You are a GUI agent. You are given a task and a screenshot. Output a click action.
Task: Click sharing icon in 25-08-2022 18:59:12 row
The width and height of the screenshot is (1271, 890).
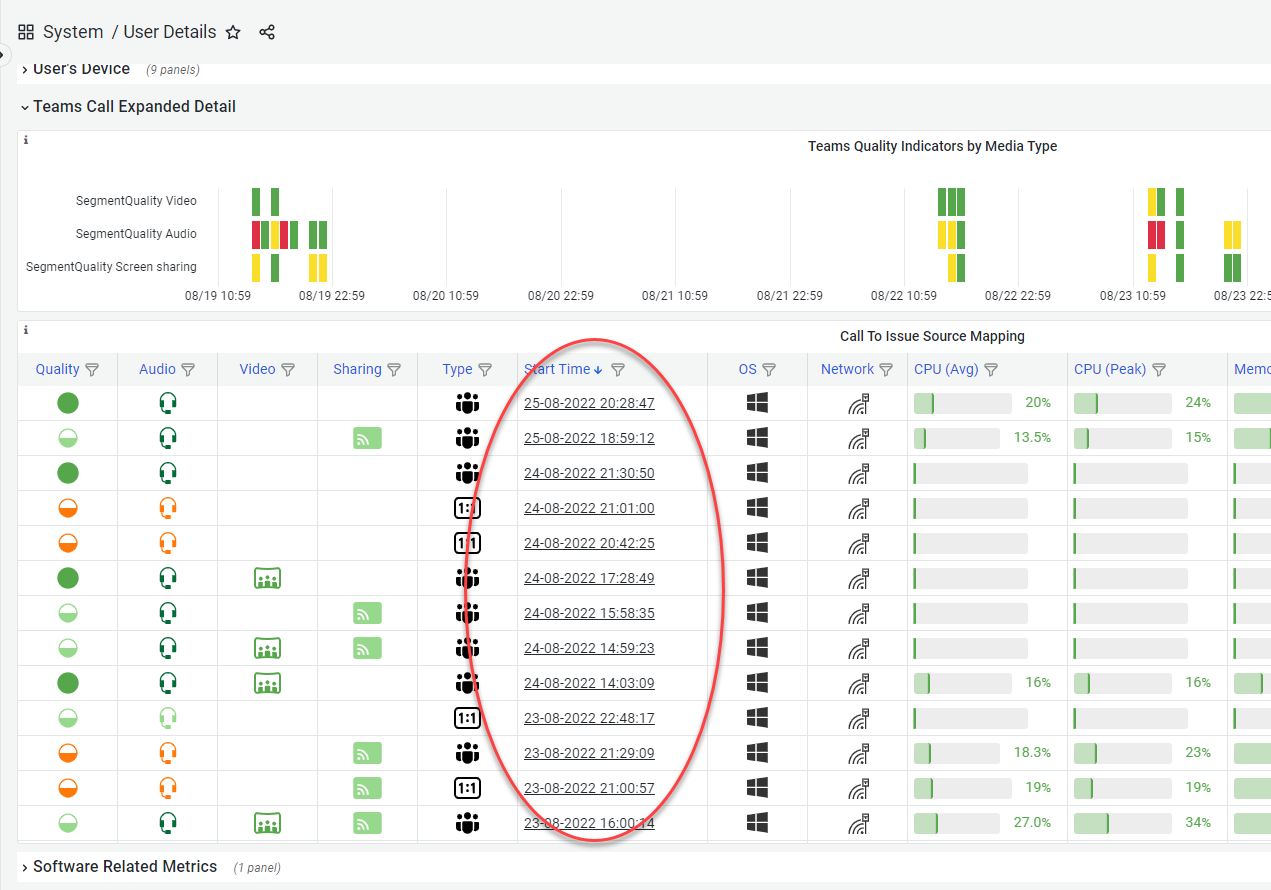click(x=367, y=438)
